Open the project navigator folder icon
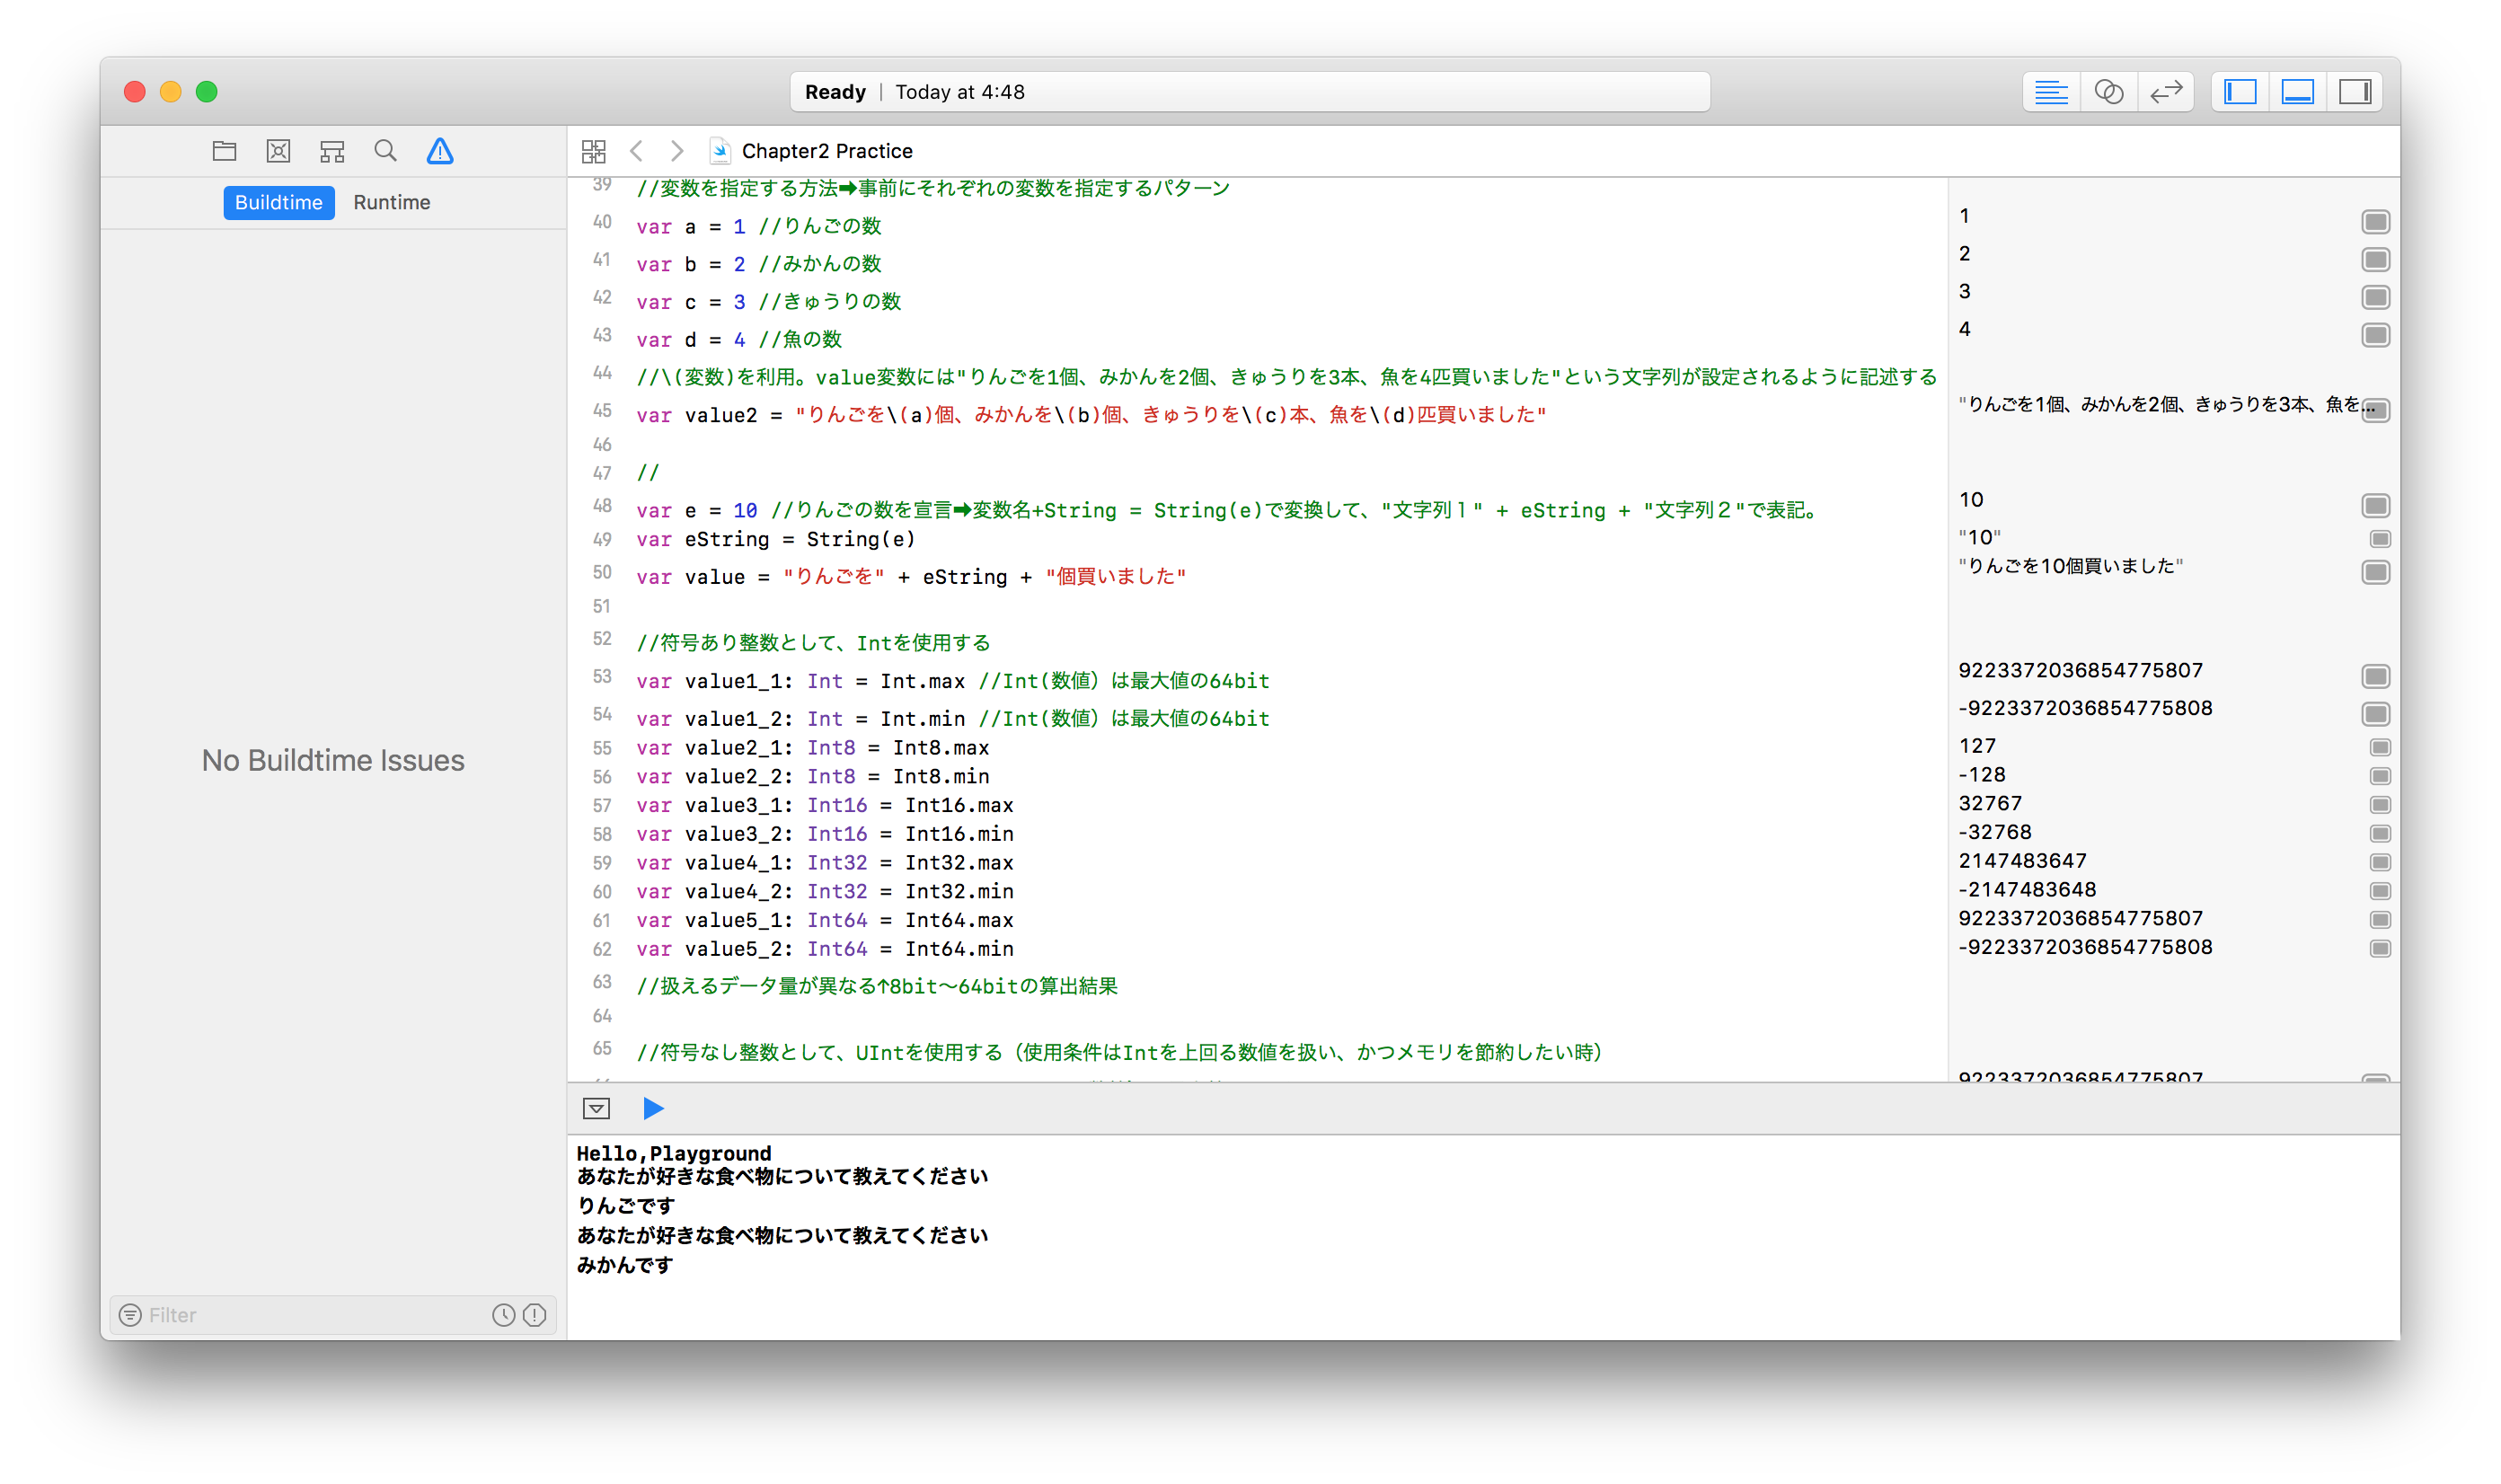Screen dimensions: 2501x1484 click(224, 151)
